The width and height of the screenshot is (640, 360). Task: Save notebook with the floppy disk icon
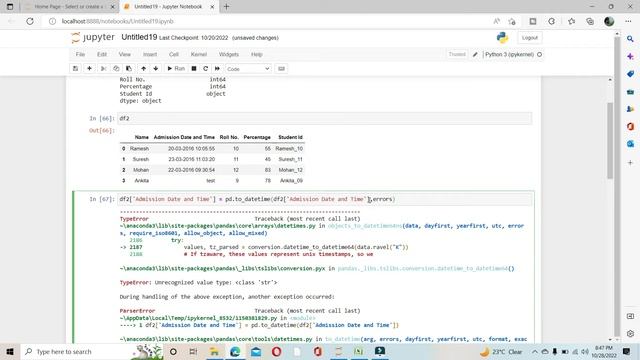coord(76,69)
